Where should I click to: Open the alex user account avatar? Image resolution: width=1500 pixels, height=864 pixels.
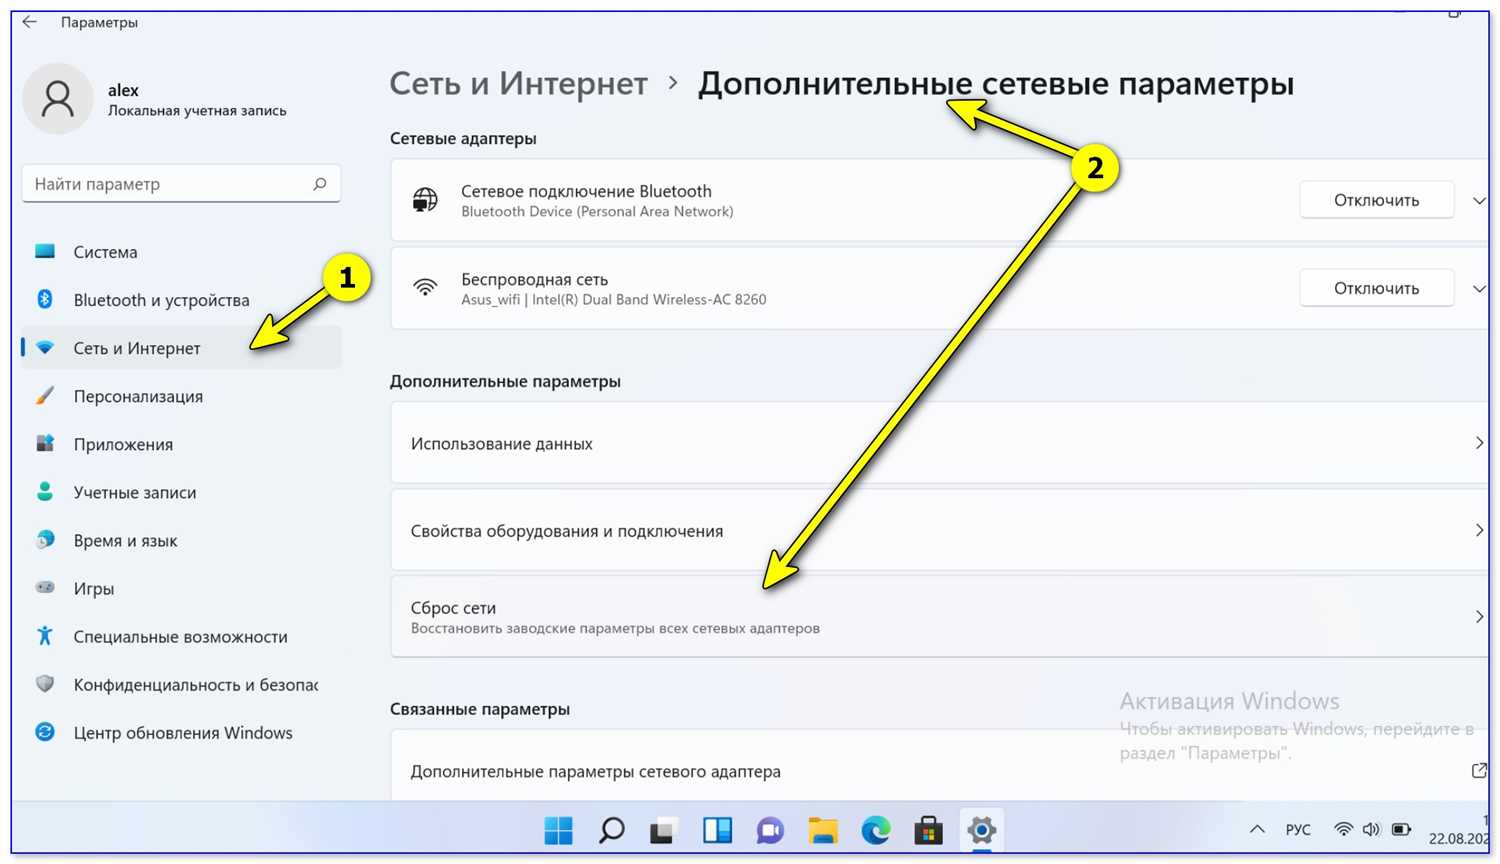pos(57,98)
